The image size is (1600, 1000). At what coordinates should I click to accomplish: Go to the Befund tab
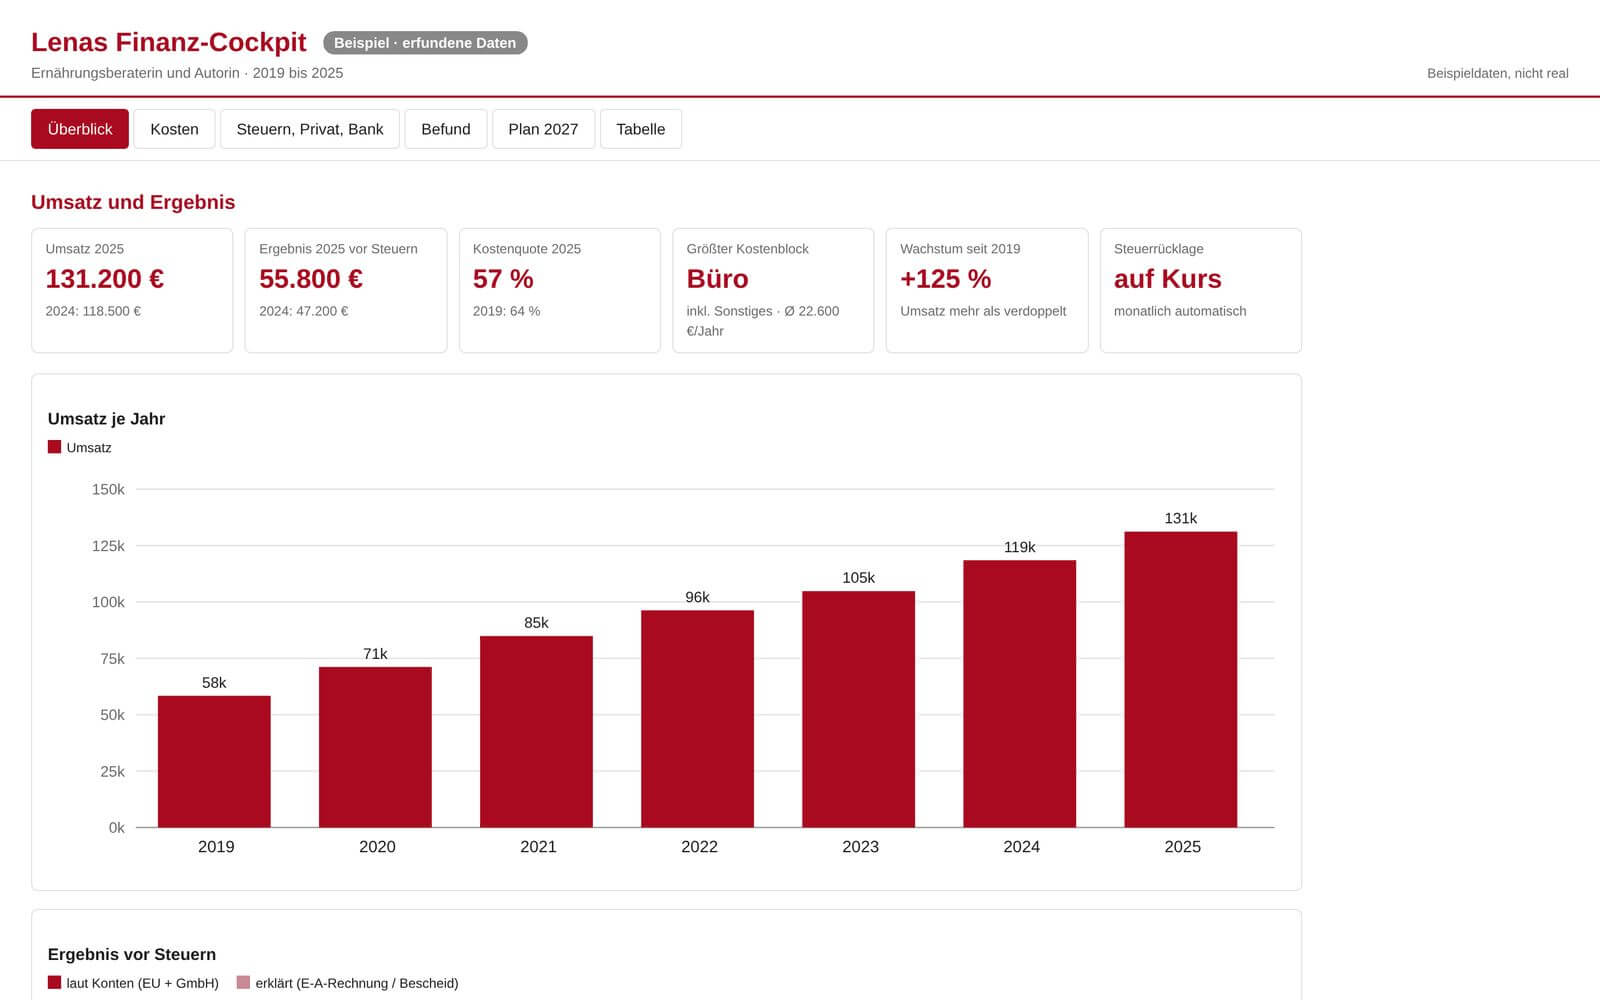click(446, 129)
